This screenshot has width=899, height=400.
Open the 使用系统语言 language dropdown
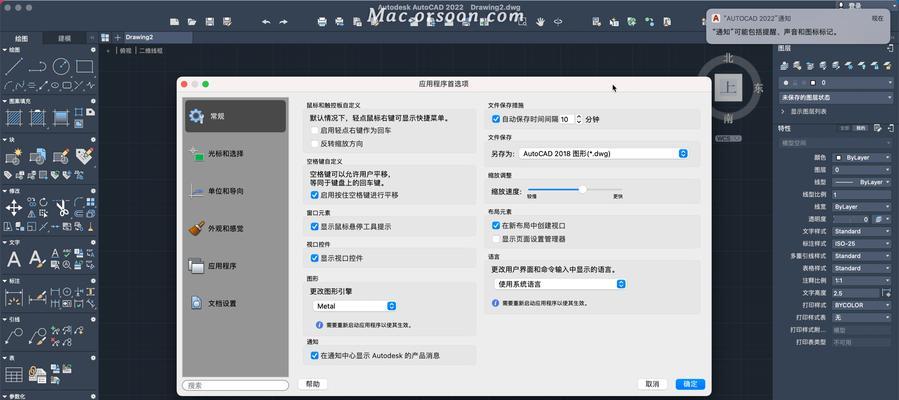560,284
